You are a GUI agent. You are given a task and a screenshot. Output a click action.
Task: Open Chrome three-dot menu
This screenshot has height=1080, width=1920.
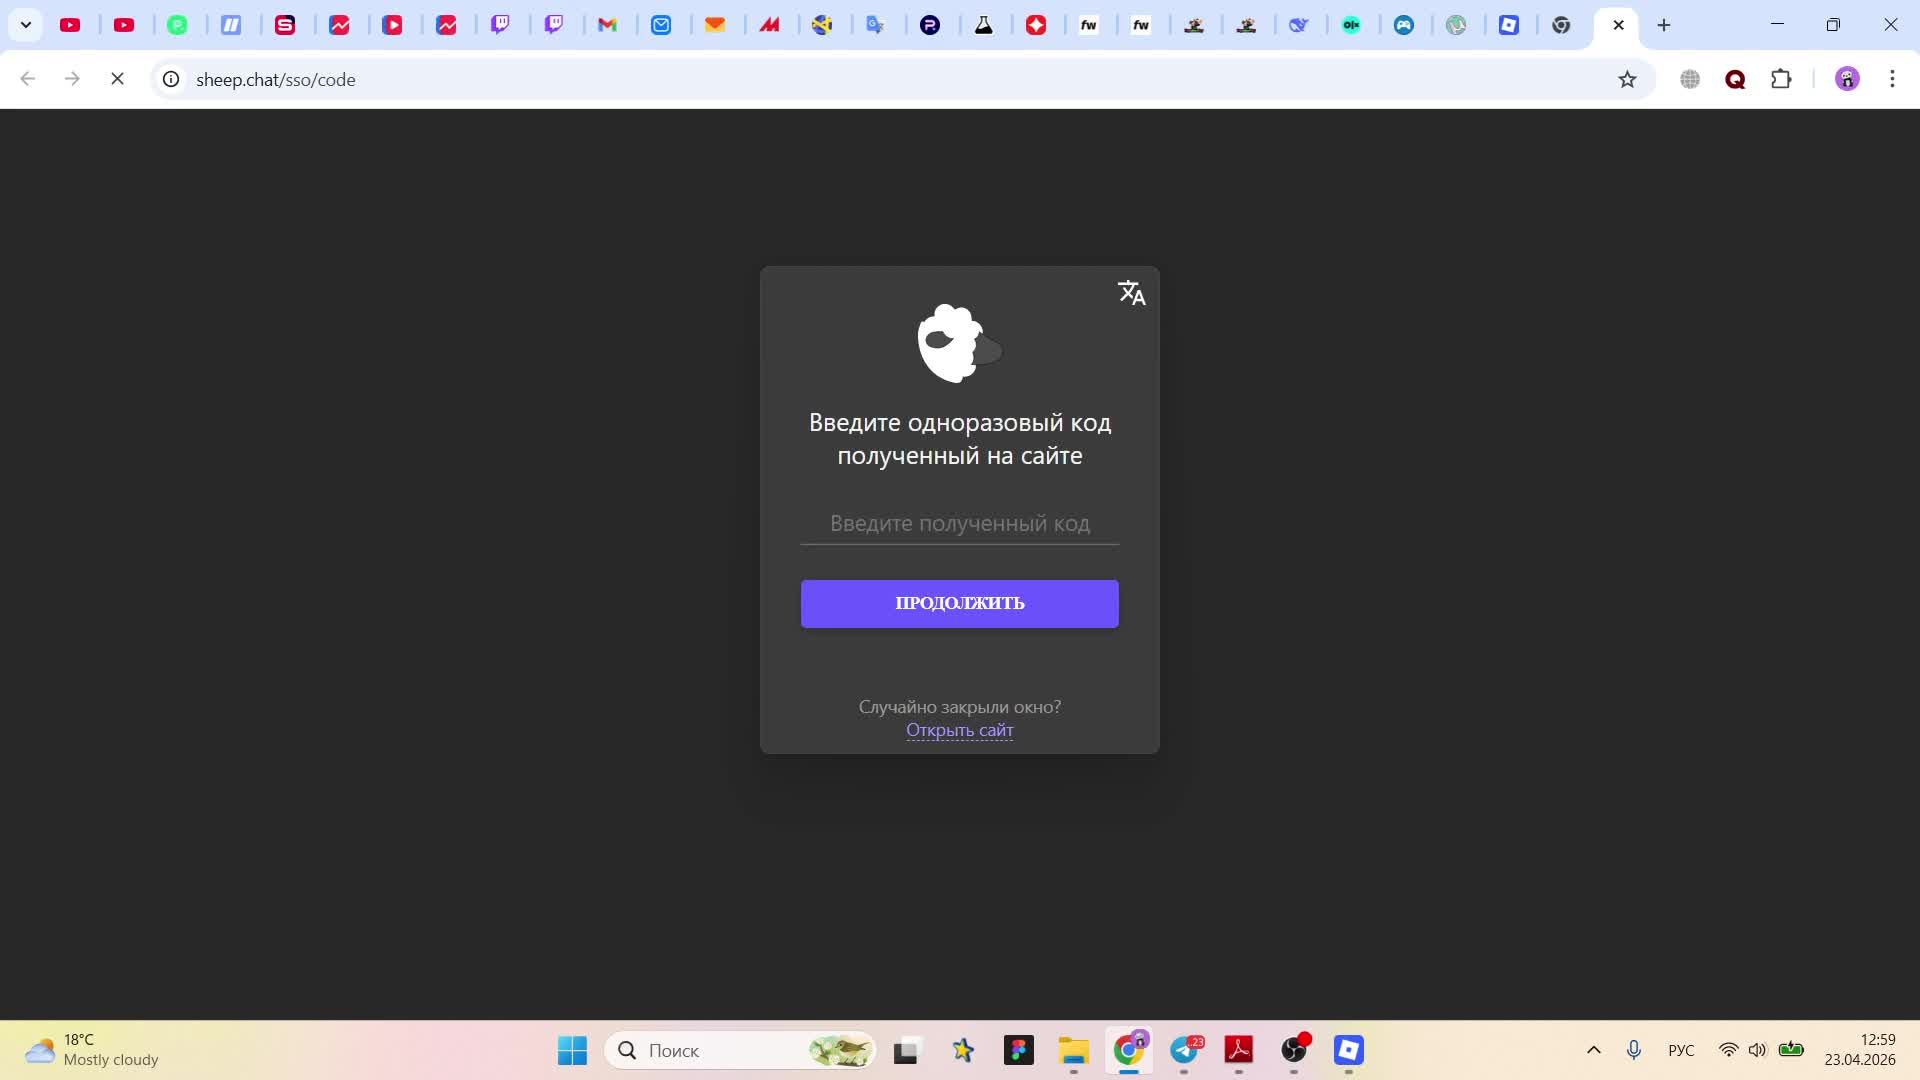click(x=1892, y=80)
